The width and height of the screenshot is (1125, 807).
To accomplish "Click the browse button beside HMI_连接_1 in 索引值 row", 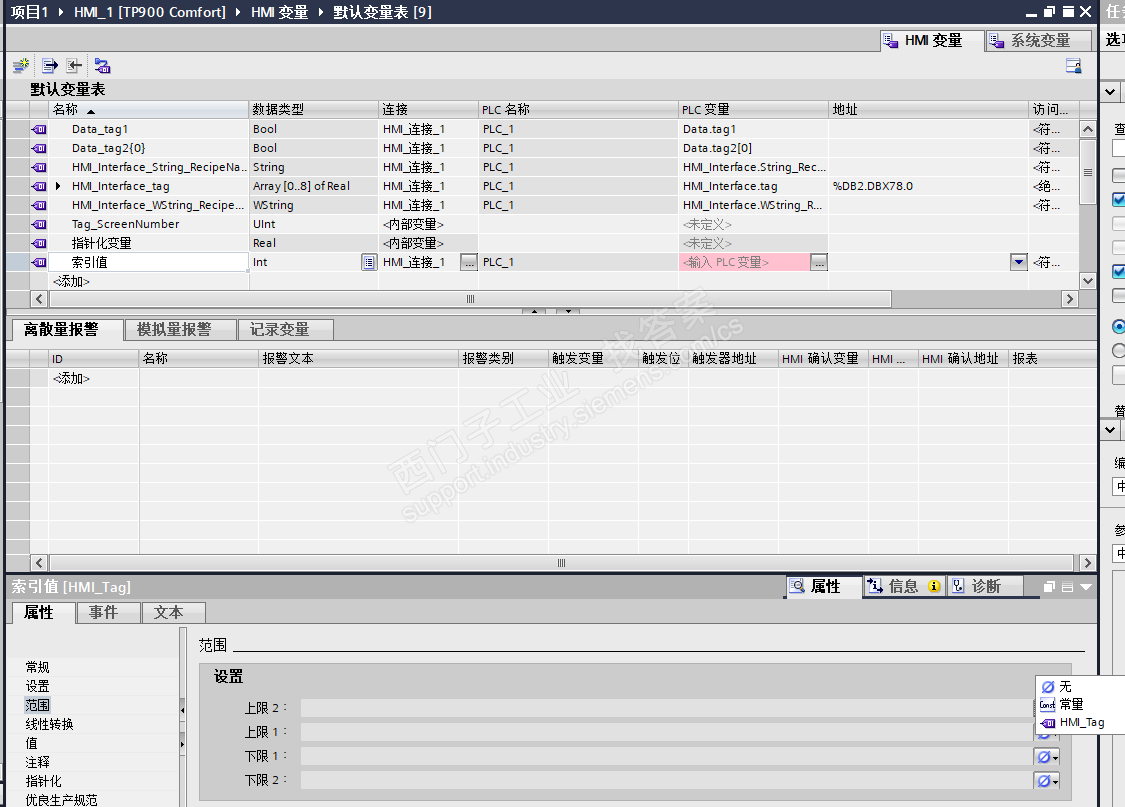I will click(x=469, y=263).
